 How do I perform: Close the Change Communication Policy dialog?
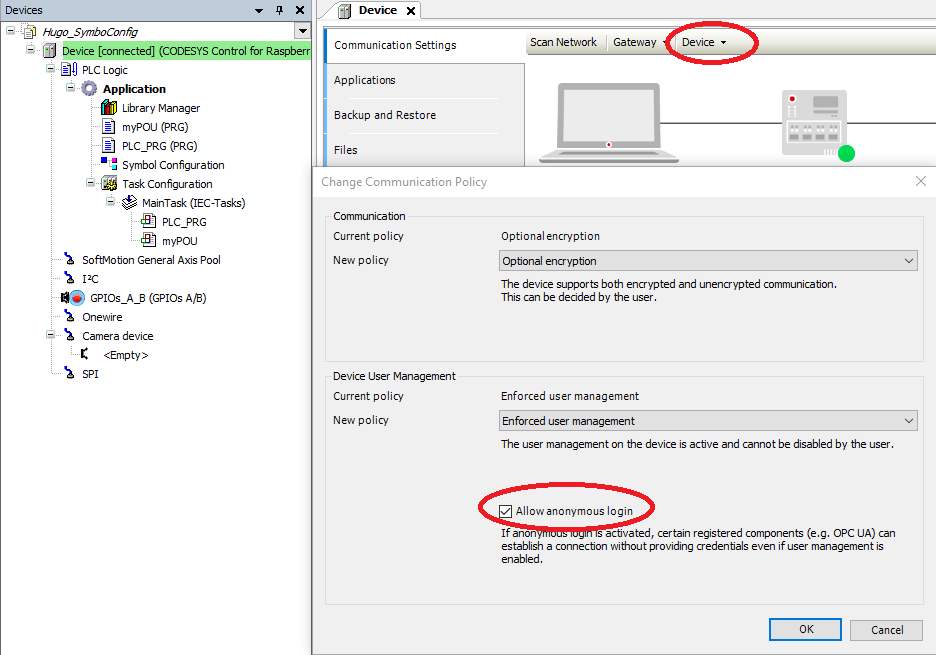point(920,181)
